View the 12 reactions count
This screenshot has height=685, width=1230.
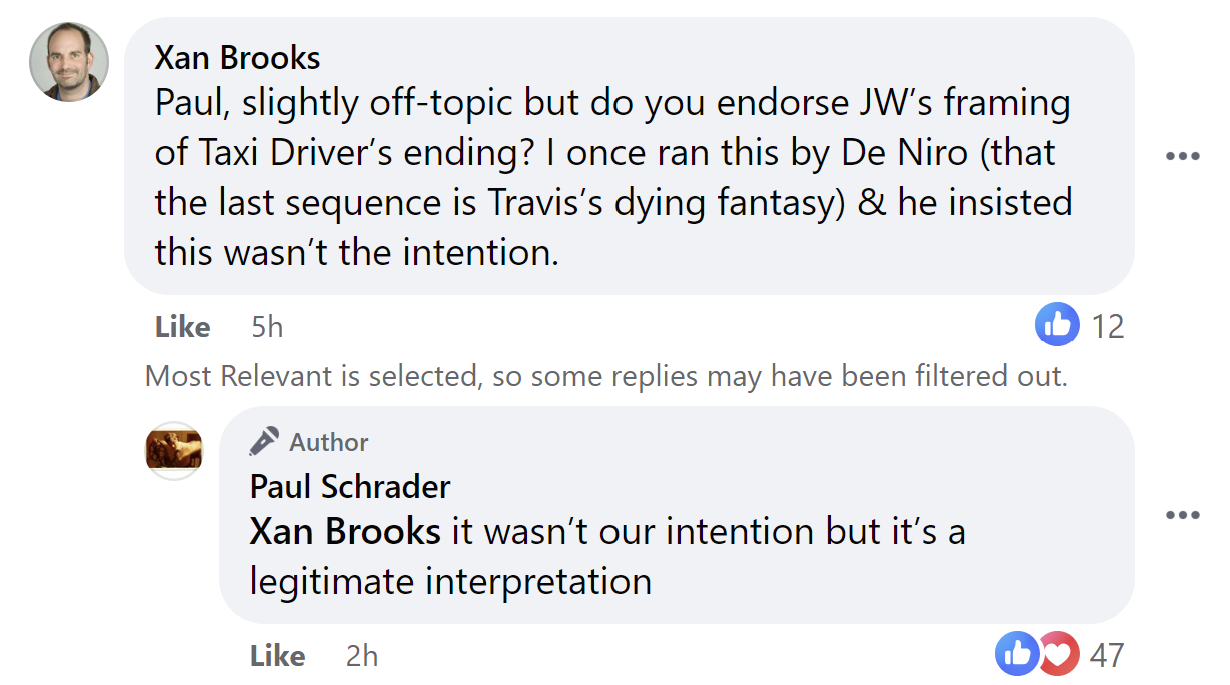tap(1108, 326)
